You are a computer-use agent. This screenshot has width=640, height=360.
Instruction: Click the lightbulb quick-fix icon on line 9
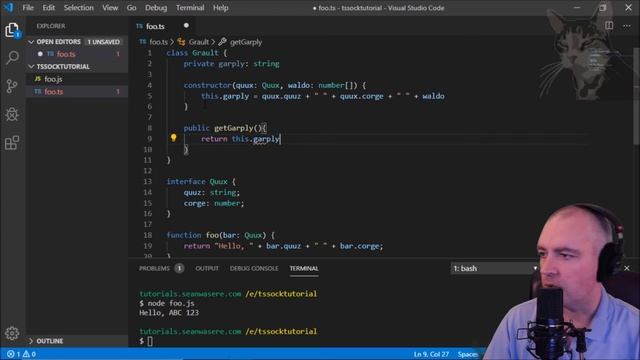click(173, 138)
